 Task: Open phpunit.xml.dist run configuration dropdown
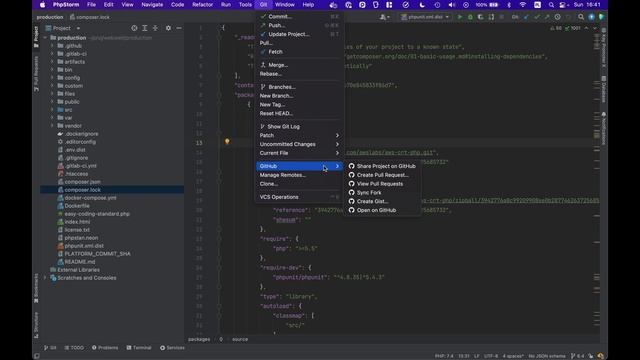pos(425,17)
